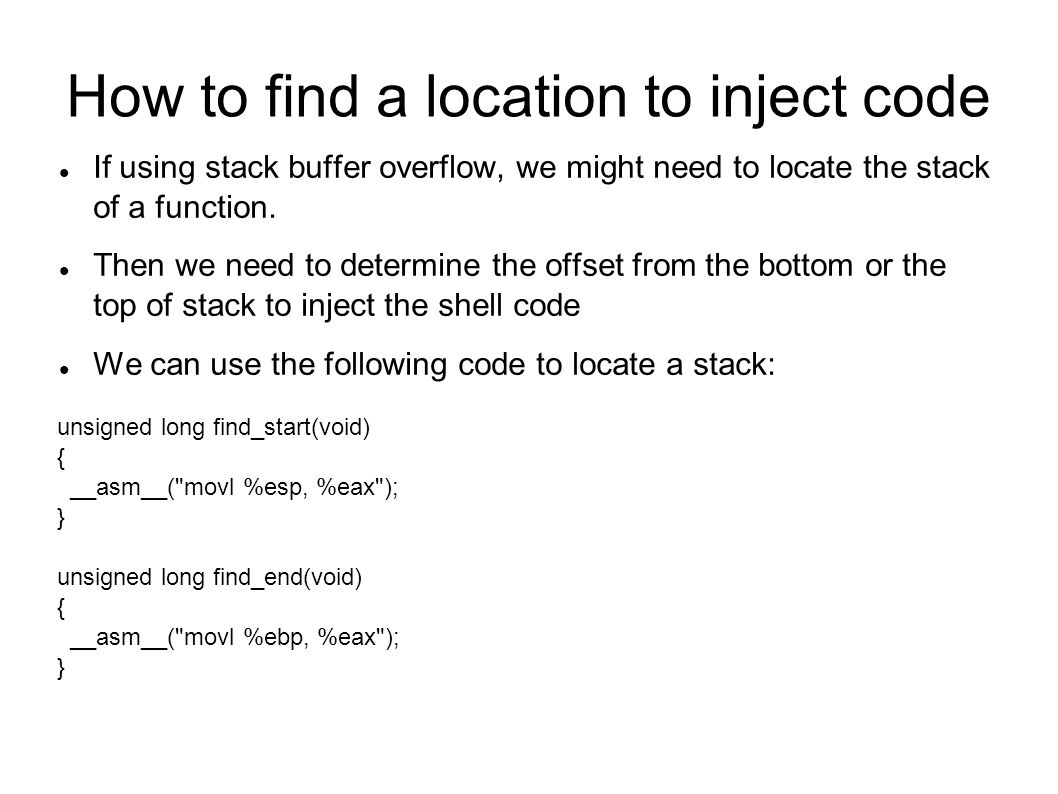
Task: Click the opening brace after find_start
Action: click(x=61, y=459)
